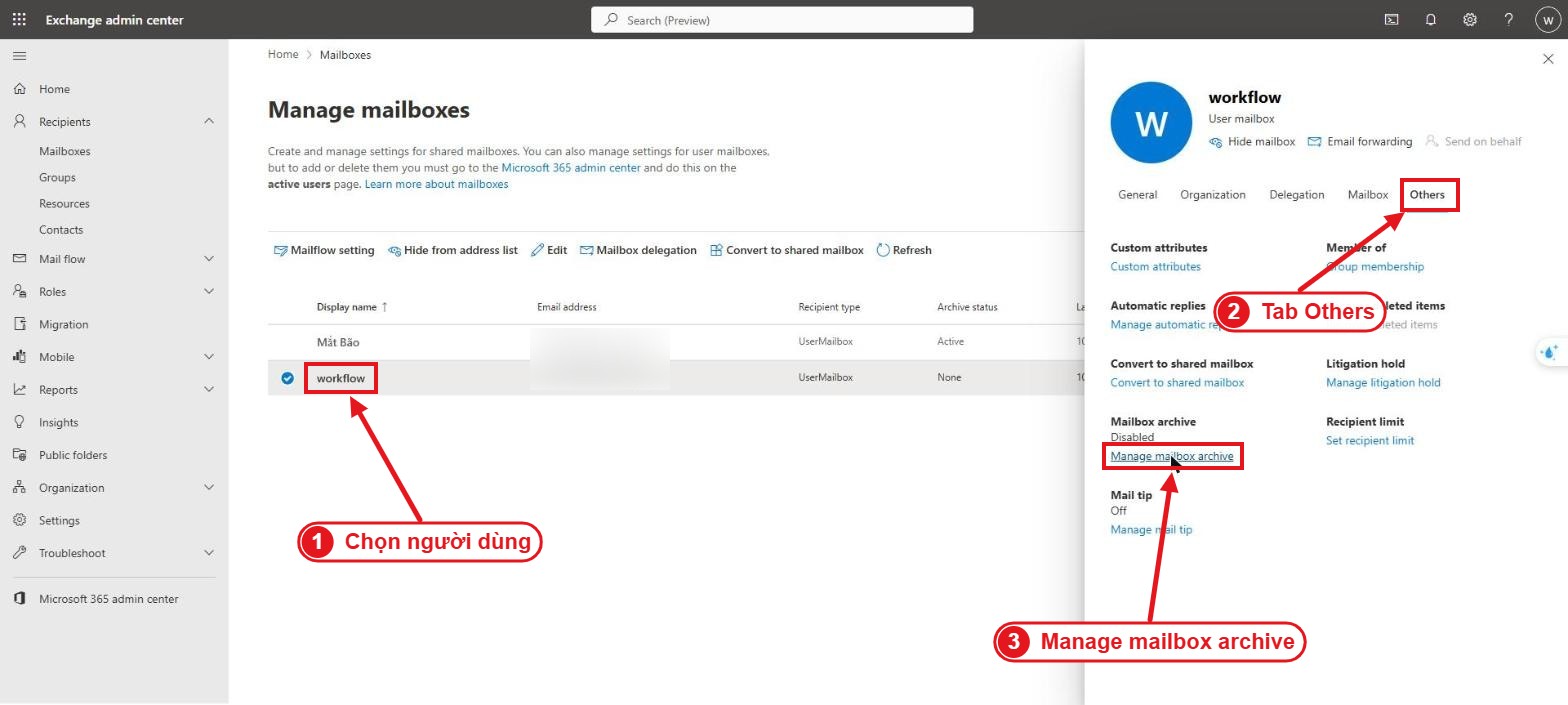Click the Migration icon in sidebar
Image resolution: width=1568 pixels, height=705 pixels.
click(x=19, y=324)
